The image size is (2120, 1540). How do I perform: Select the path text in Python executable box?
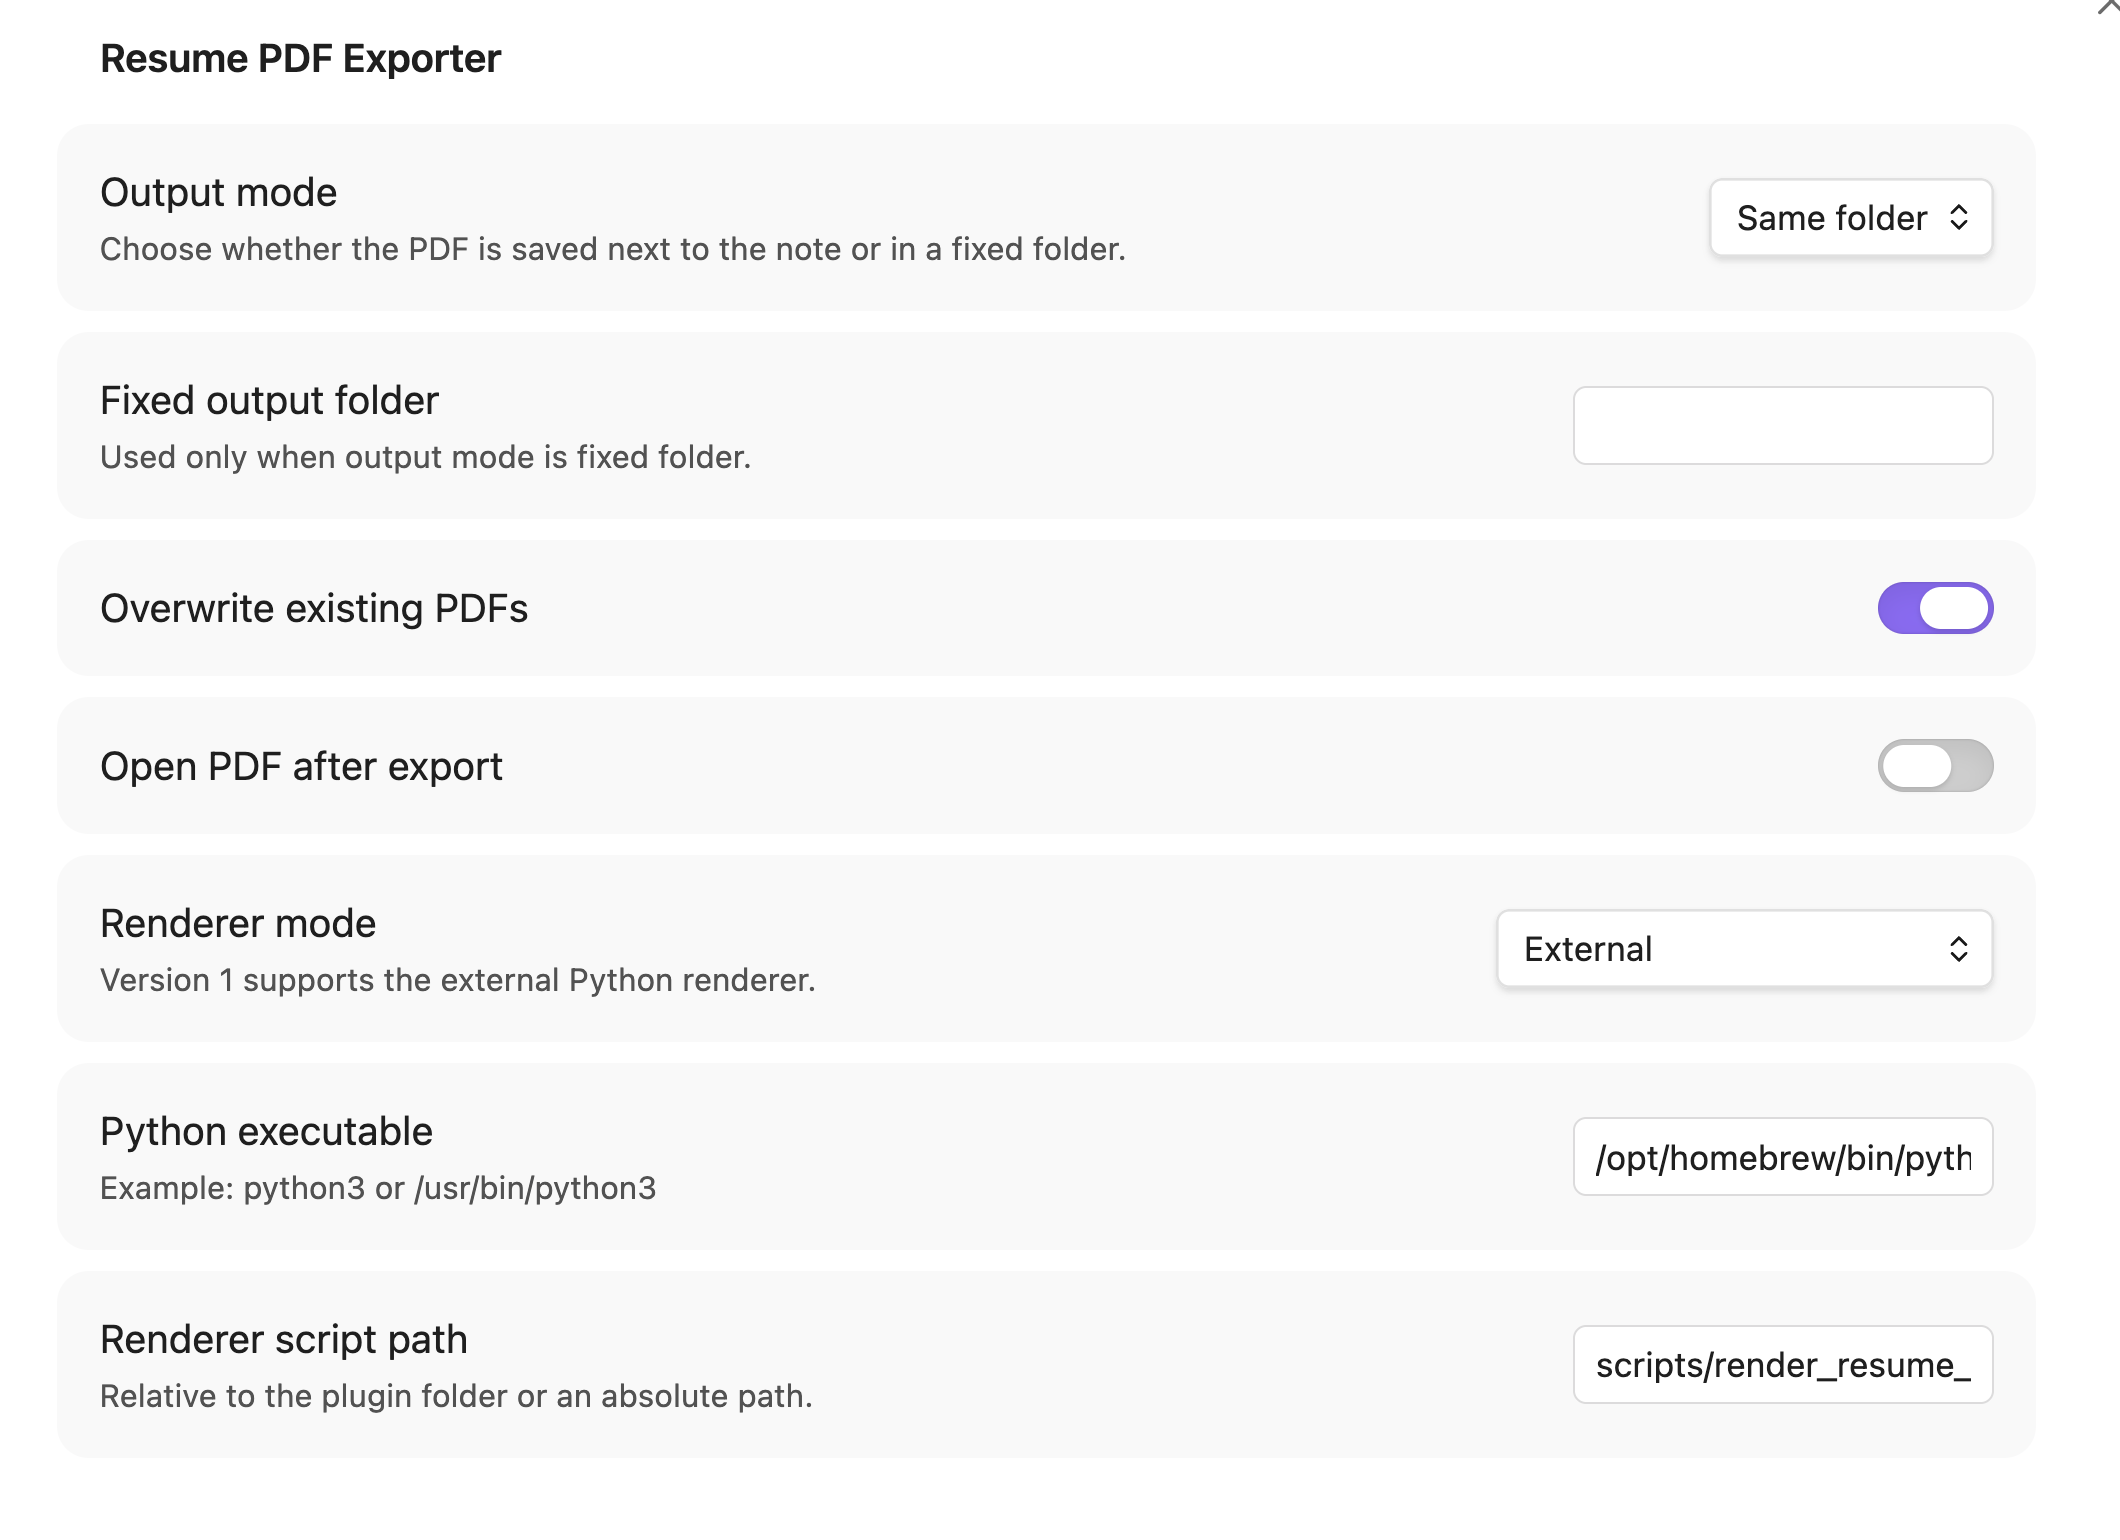[1782, 1157]
